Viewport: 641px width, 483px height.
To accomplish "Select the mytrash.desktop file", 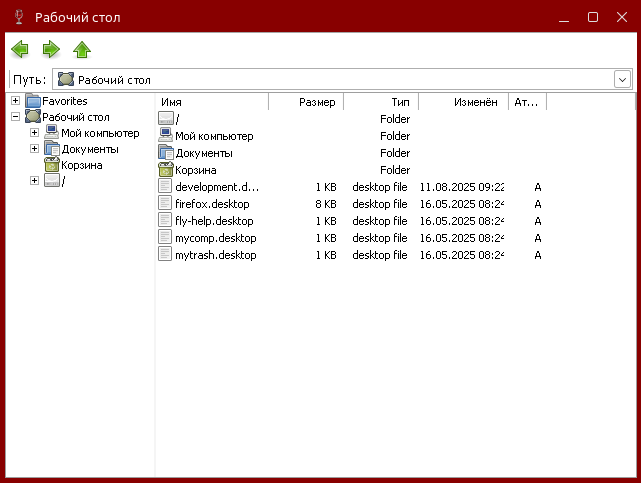I will tap(215, 255).
